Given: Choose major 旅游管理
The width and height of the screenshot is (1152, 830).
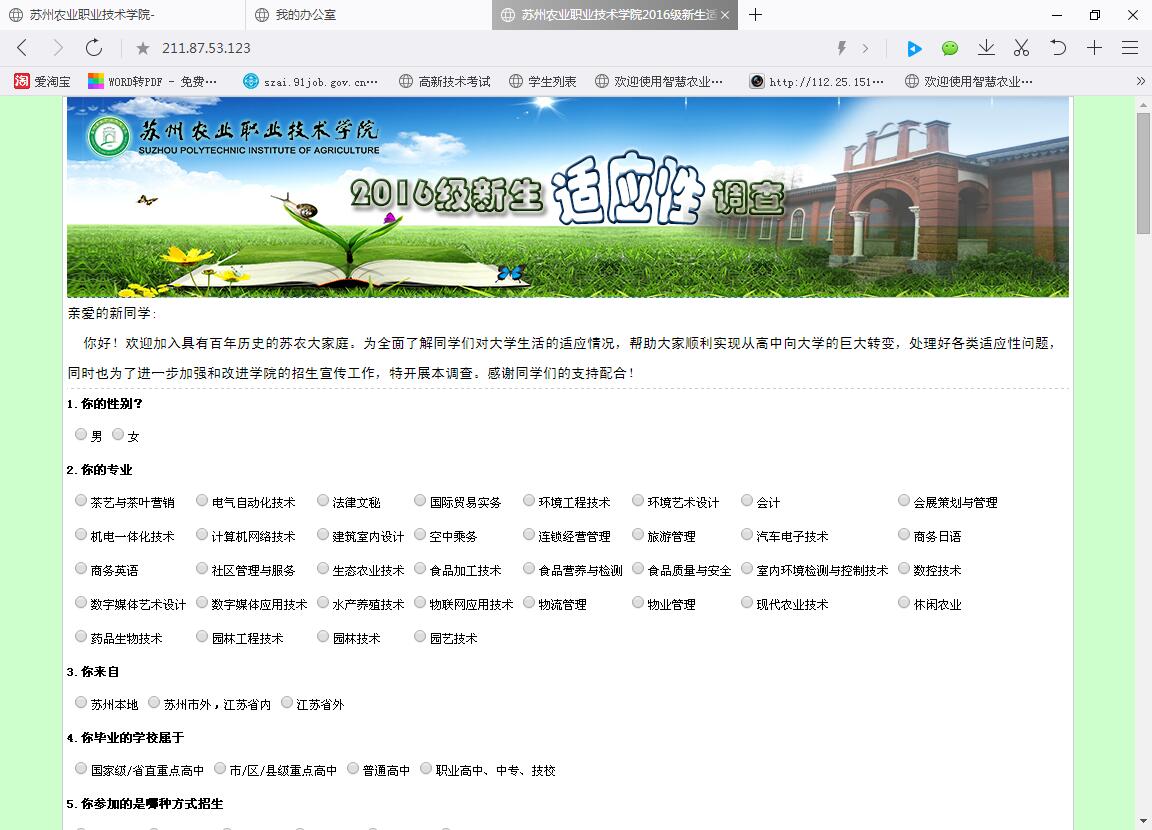Looking at the screenshot, I should 638,534.
